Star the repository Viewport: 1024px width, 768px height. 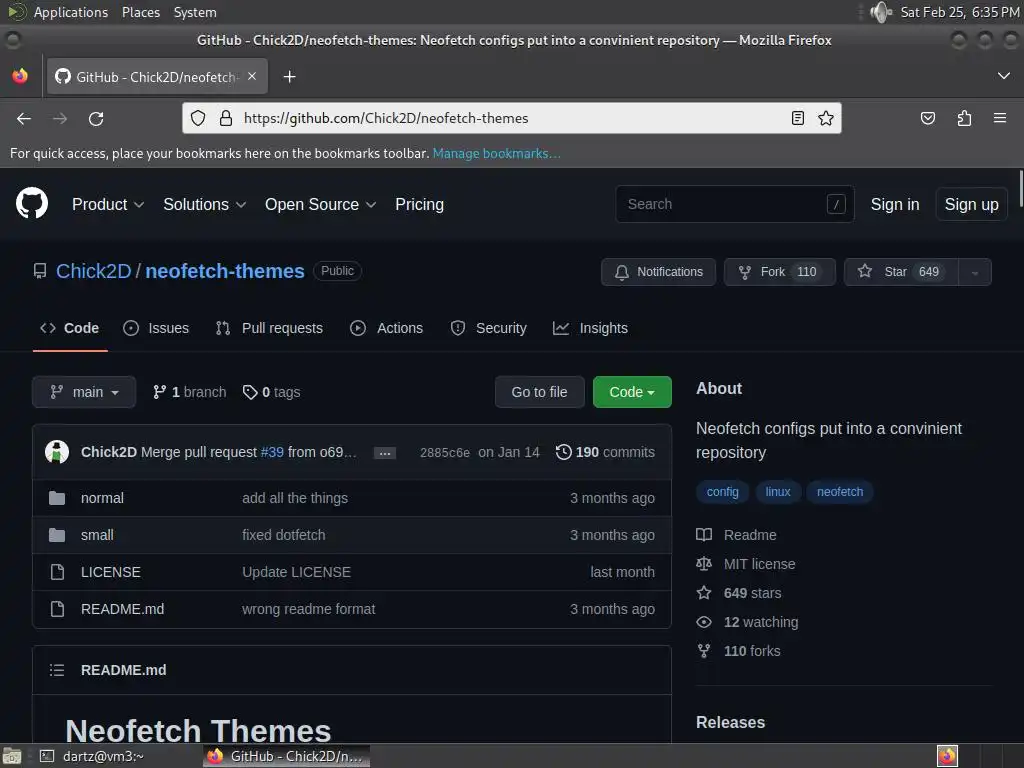coord(901,272)
